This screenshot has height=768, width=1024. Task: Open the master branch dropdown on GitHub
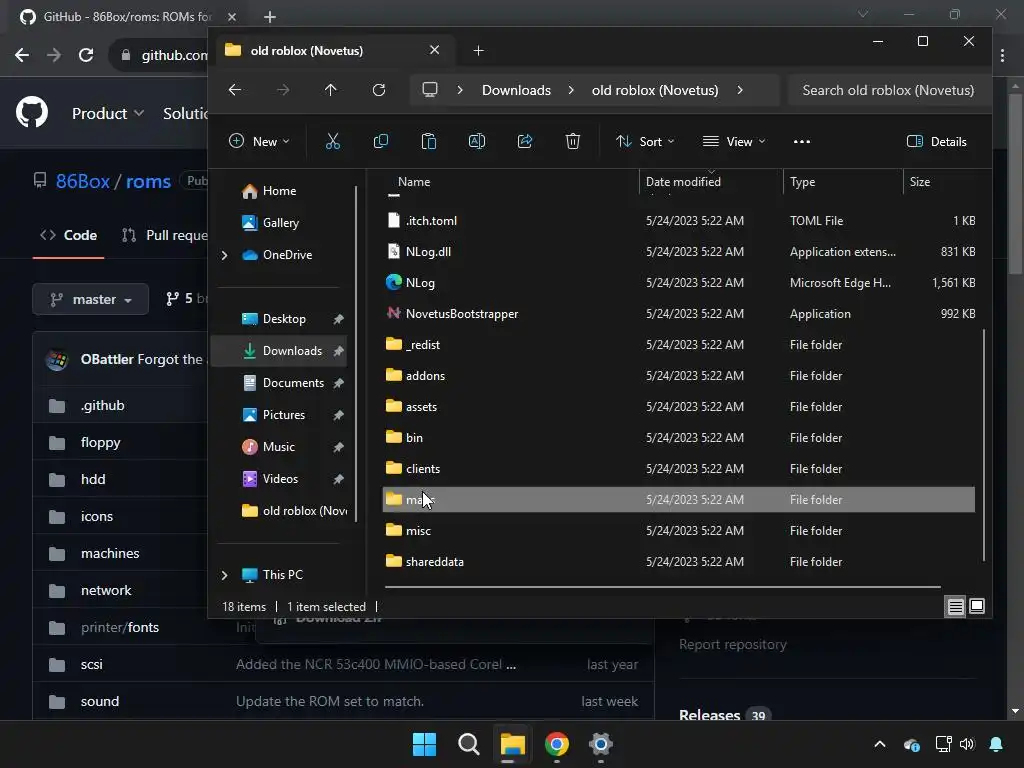click(91, 299)
